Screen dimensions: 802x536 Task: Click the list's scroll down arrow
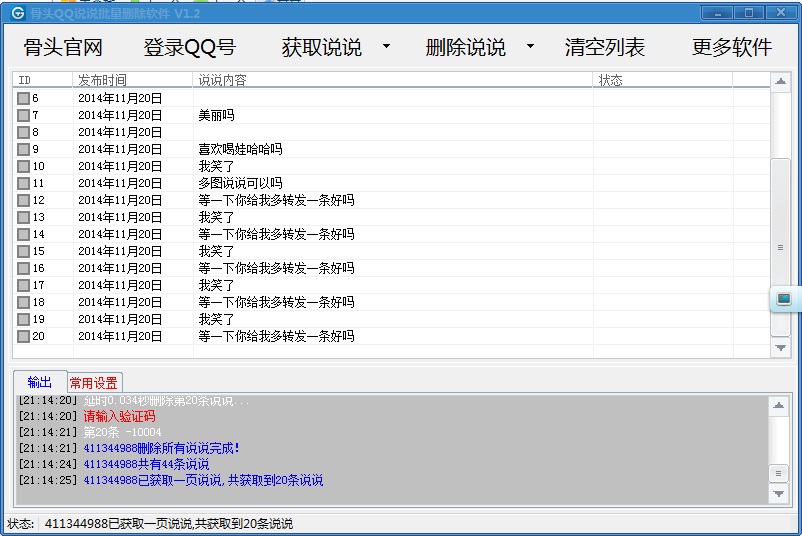[x=781, y=348]
